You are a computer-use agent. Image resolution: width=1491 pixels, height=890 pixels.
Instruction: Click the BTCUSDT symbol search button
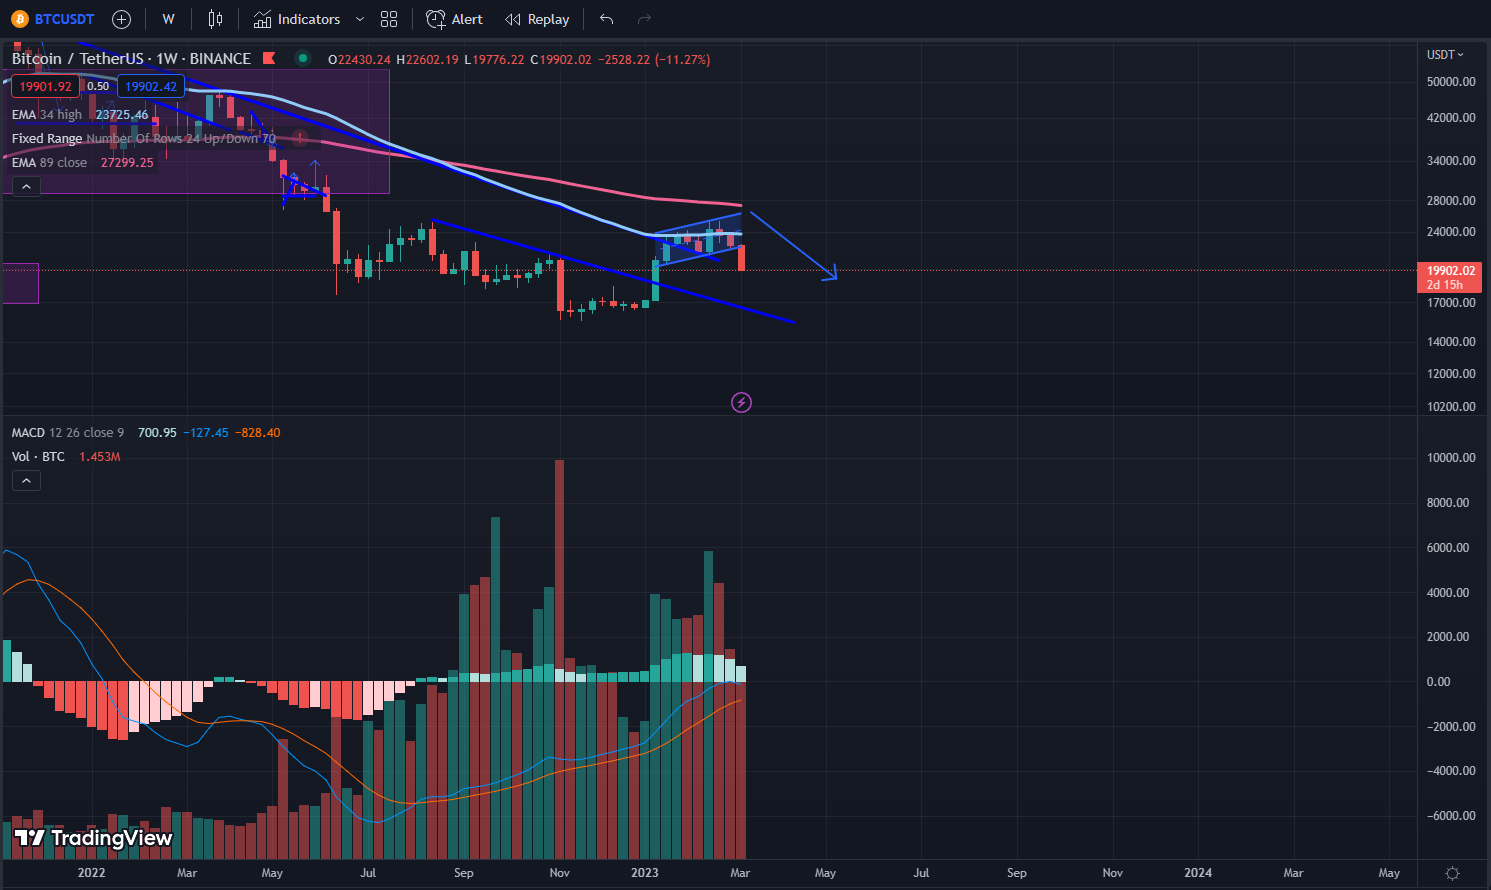(53, 19)
